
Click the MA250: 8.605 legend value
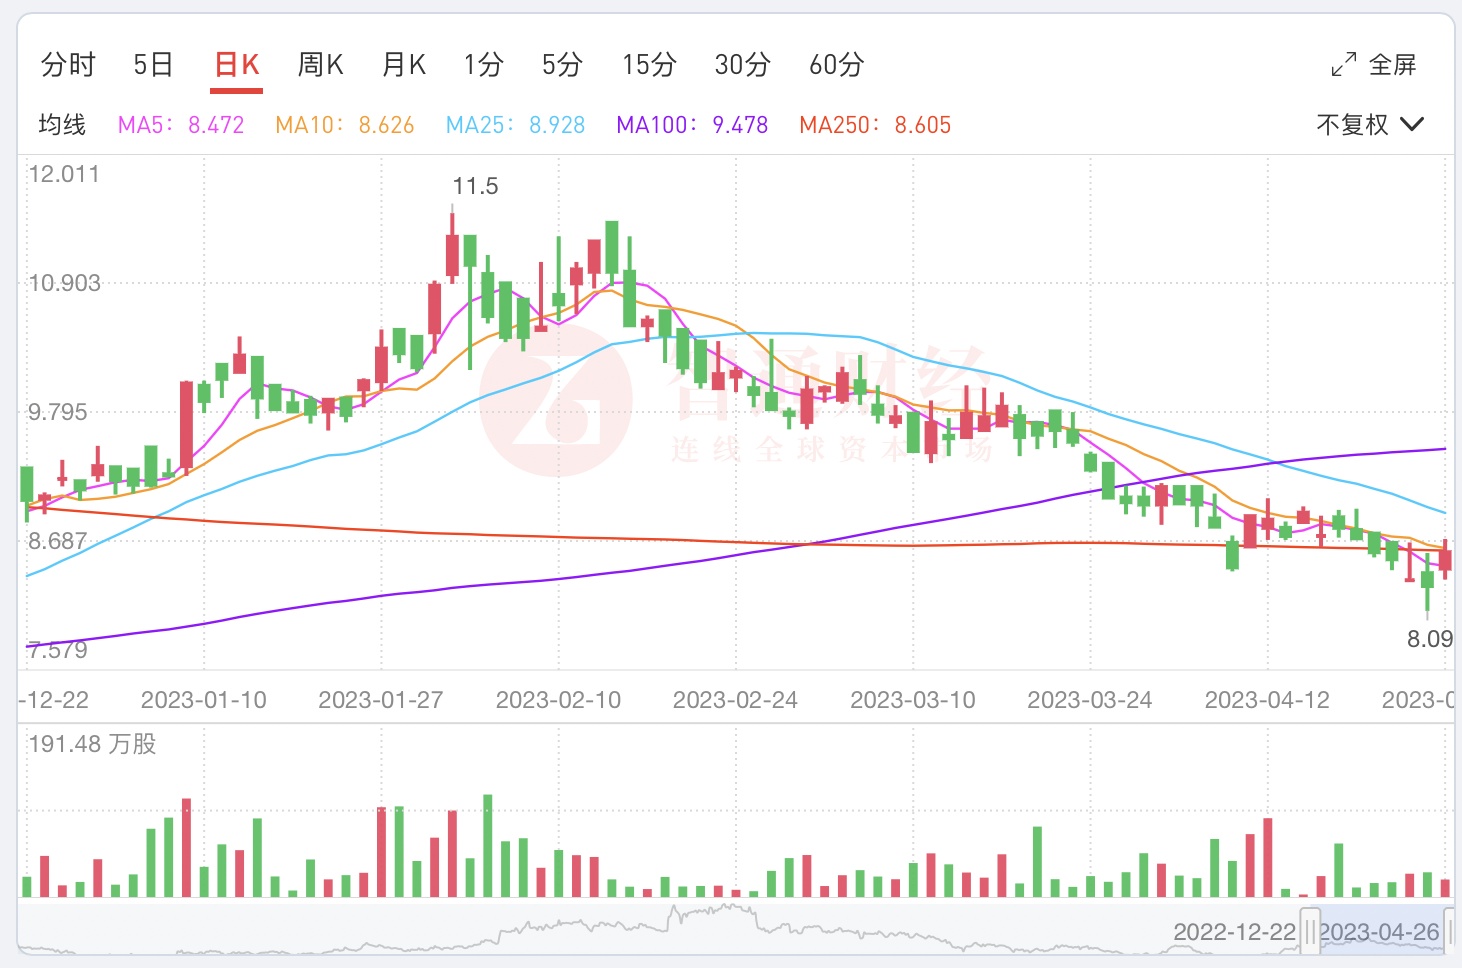click(875, 125)
